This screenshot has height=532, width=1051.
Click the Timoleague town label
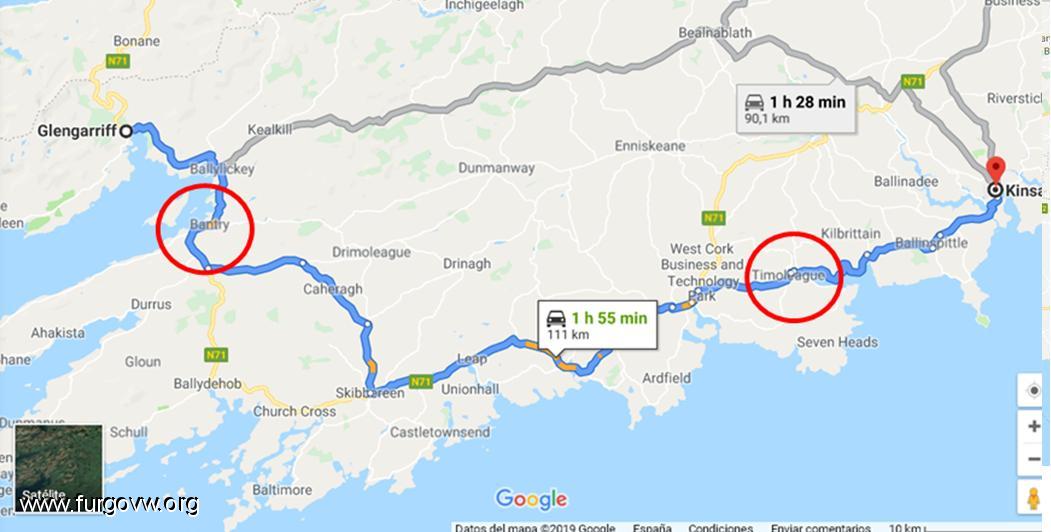point(788,275)
